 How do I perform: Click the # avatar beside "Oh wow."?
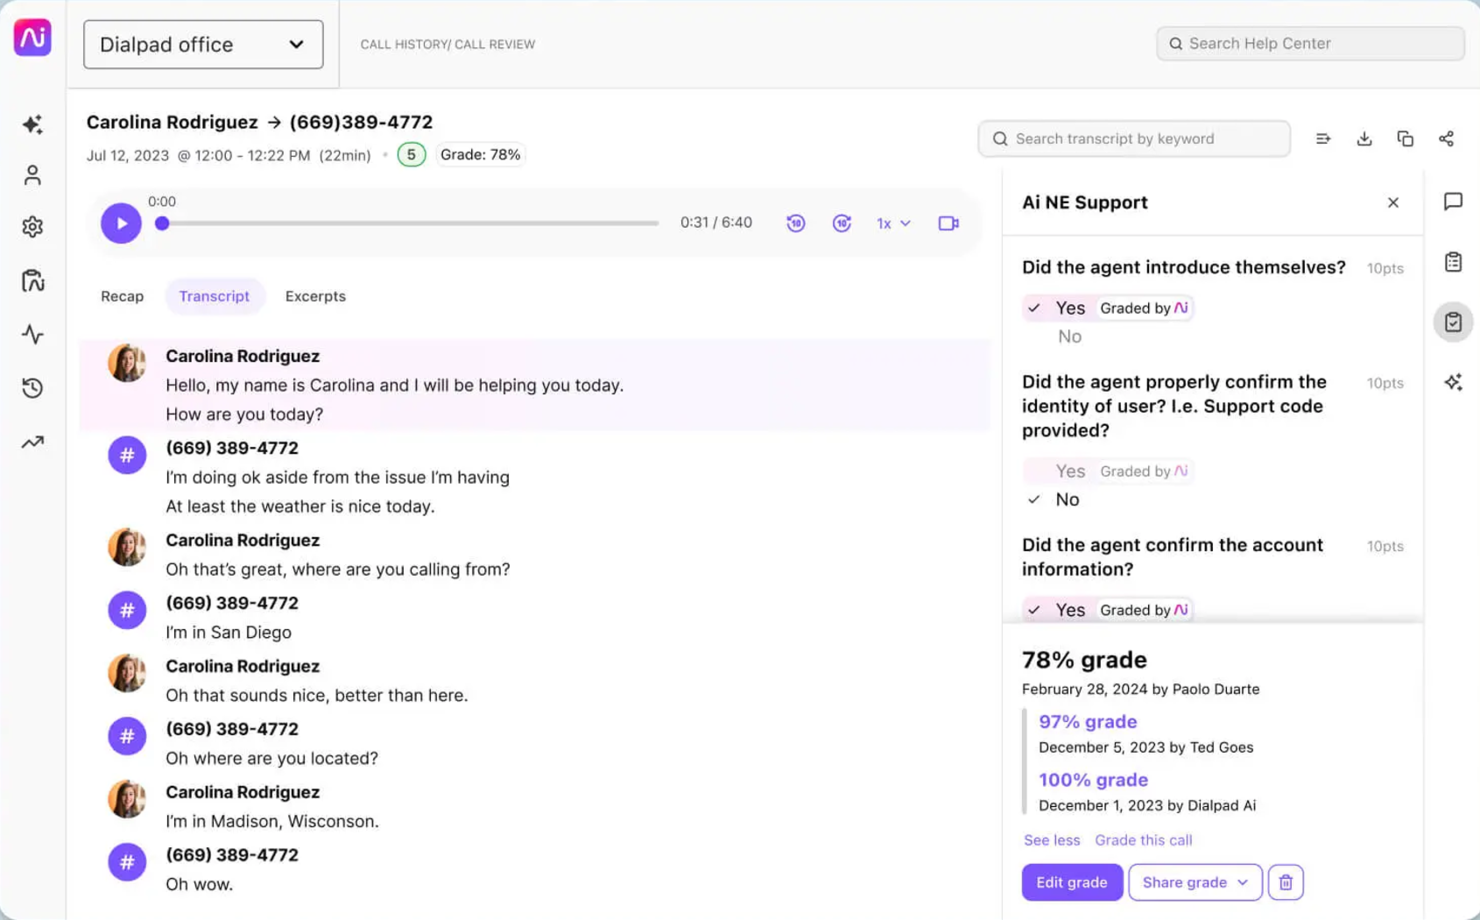pyautogui.click(x=127, y=862)
